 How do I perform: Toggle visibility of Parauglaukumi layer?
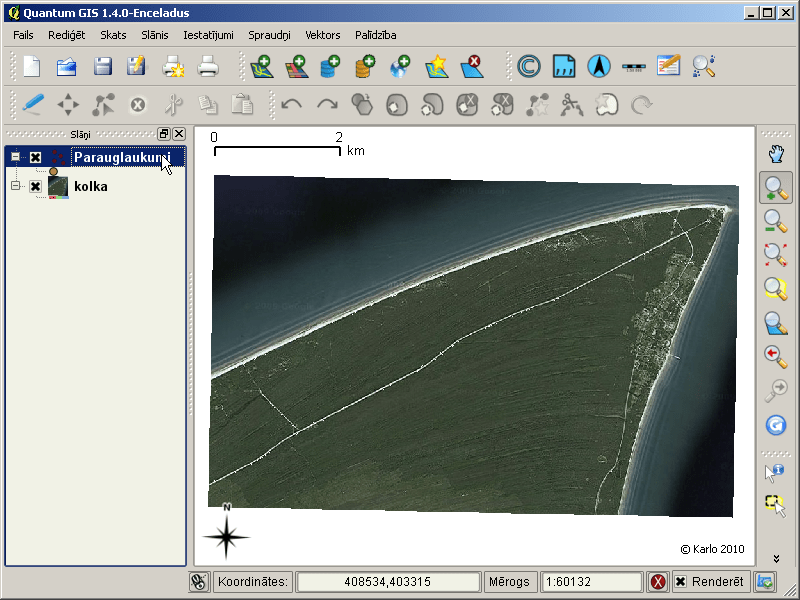pos(35,157)
